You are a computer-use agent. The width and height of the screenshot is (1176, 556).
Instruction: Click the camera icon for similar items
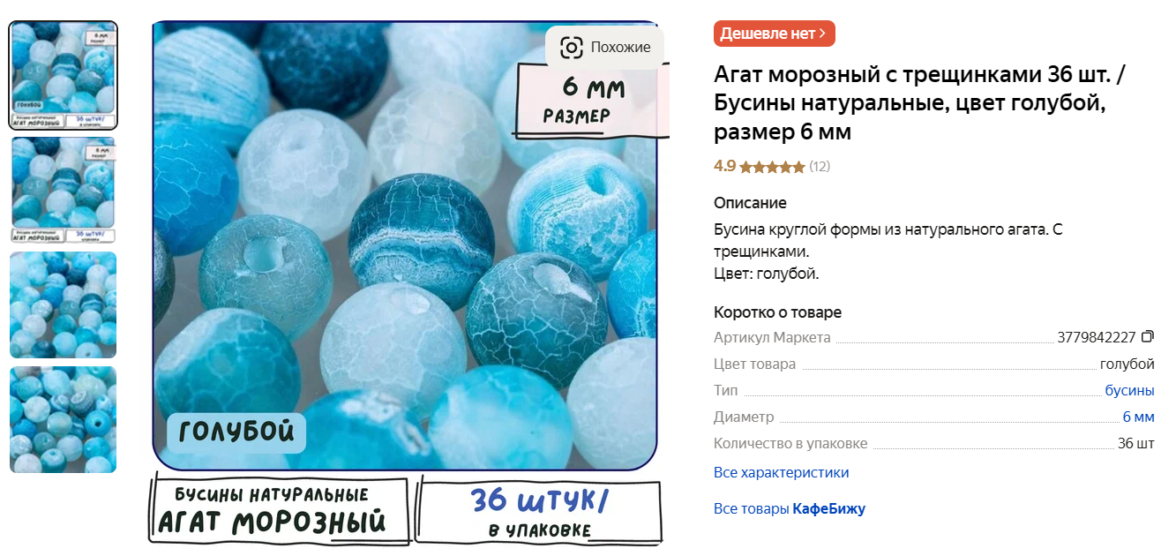click(572, 48)
